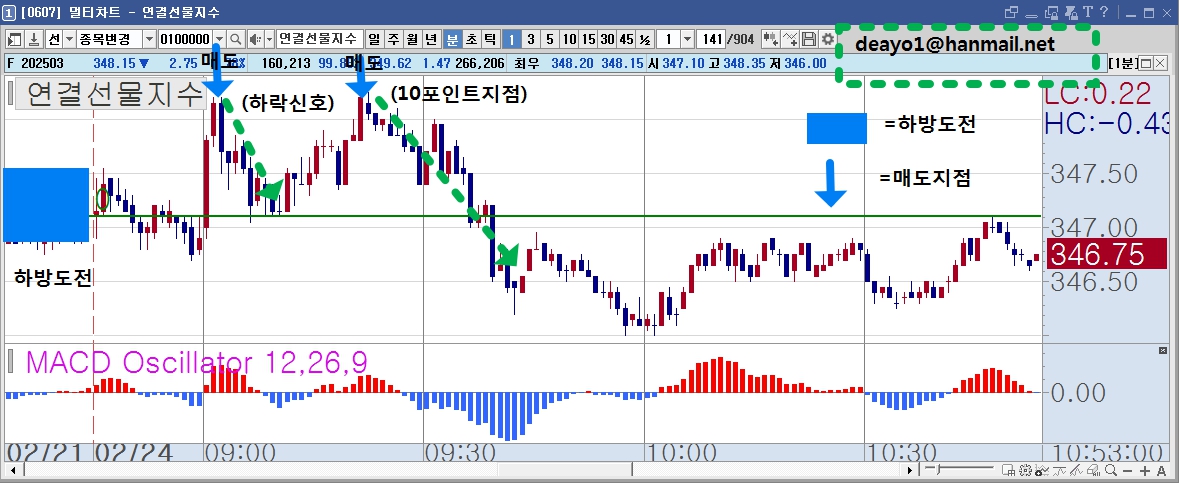Choose the 45-minute interval button

pos(626,39)
